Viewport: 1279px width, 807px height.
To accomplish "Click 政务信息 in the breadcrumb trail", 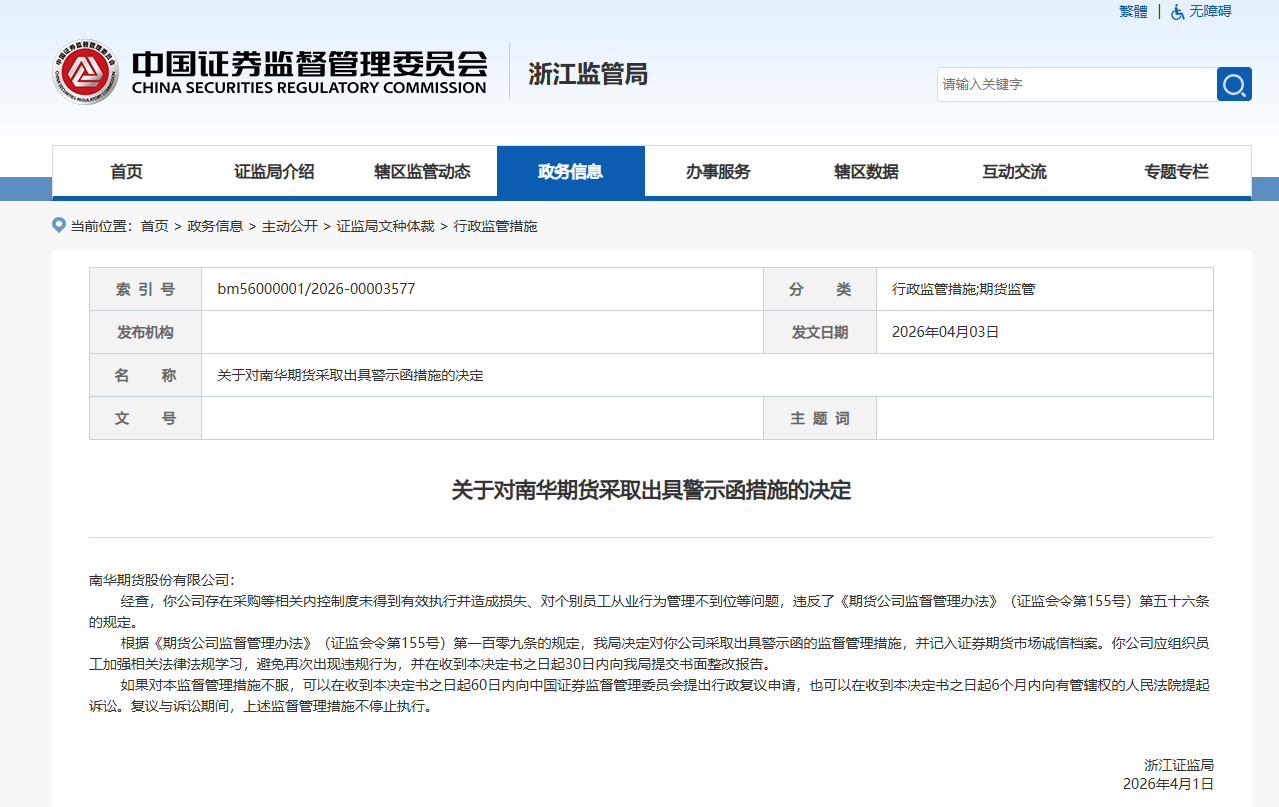I will [215, 226].
